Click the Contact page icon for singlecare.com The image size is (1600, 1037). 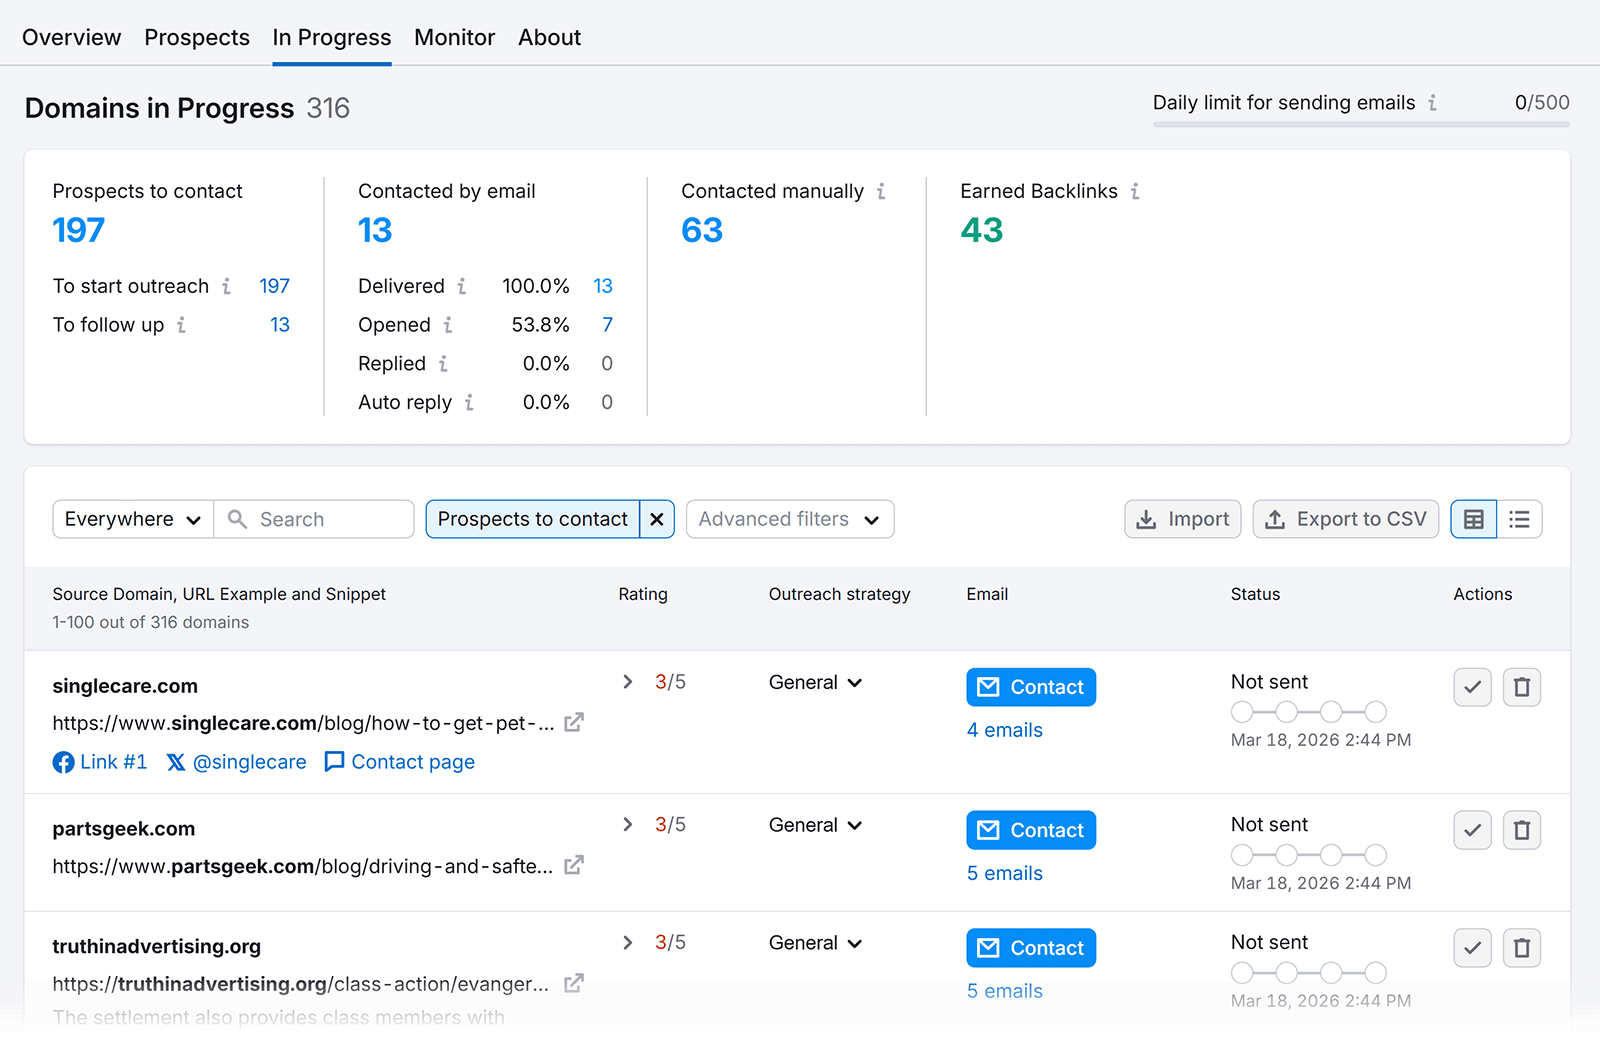(334, 762)
